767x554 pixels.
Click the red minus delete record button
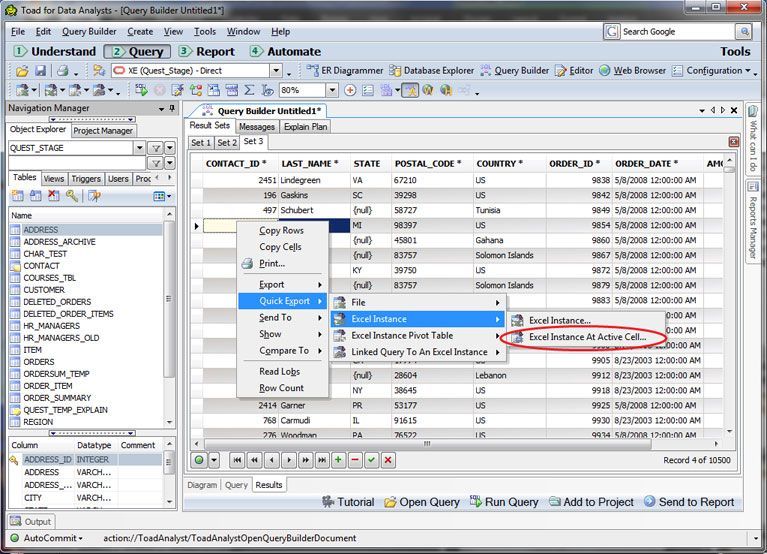point(355,460)
